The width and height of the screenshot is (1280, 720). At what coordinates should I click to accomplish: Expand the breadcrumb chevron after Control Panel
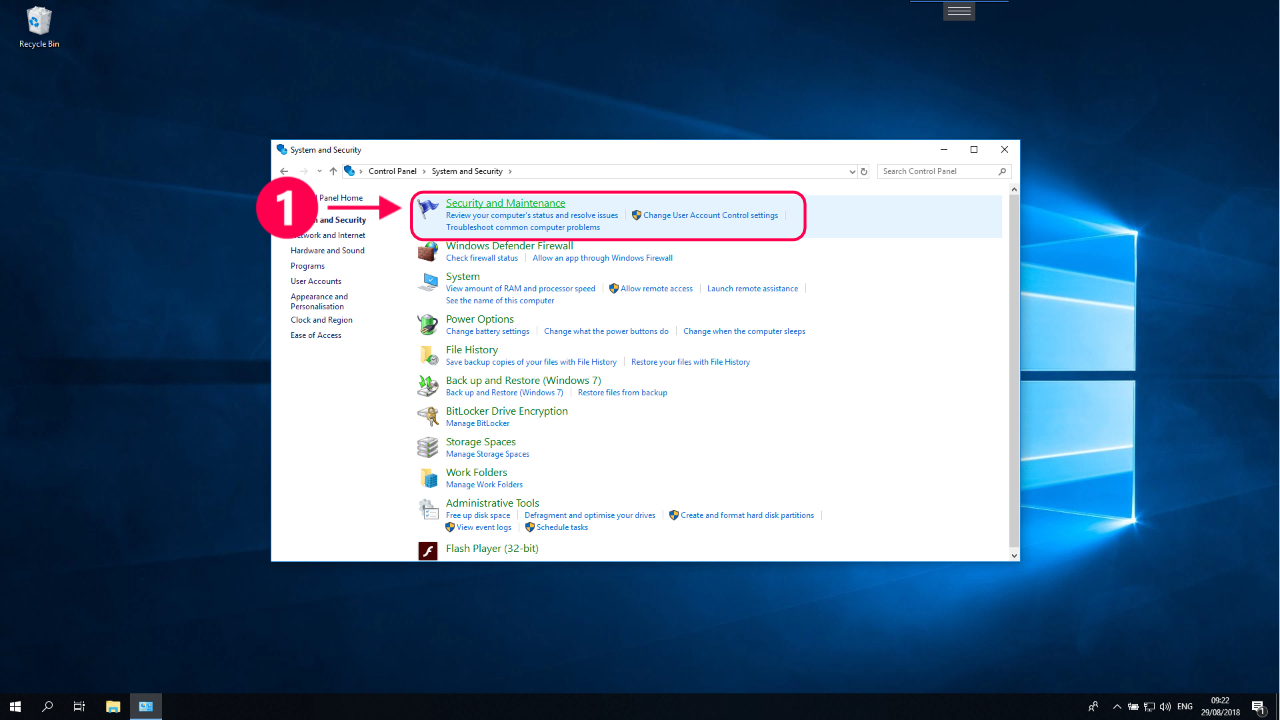coord(424,171)
